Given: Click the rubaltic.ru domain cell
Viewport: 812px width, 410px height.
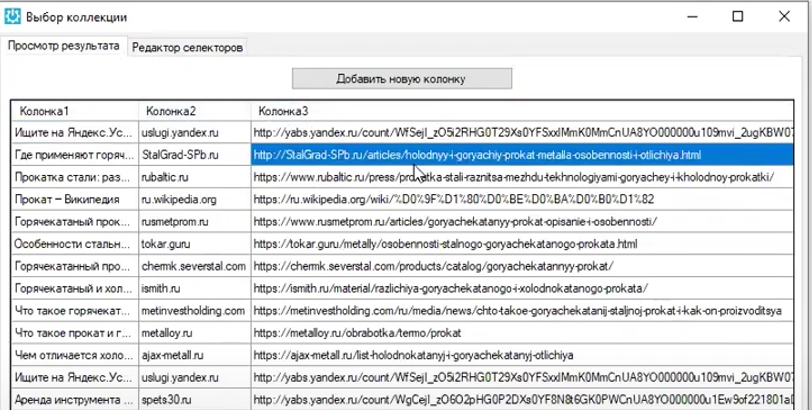Looking at the screenshot, I should pos(195,177).
